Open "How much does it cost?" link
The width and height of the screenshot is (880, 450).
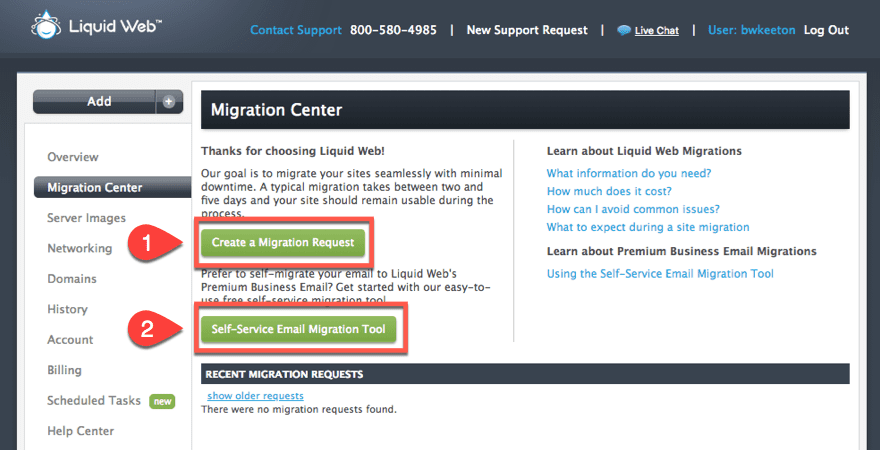point(609,191)
